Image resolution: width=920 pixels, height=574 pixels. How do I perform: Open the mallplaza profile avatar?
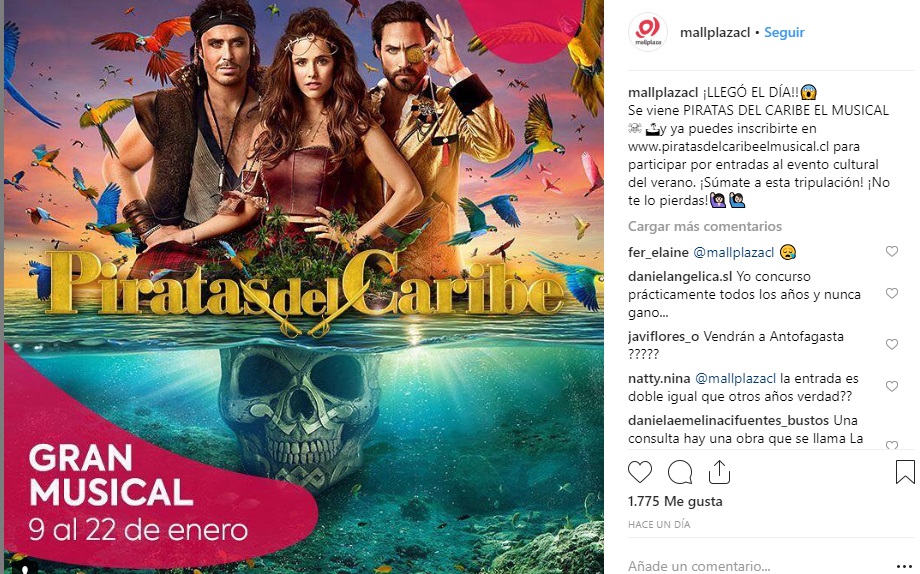click(648, 32)
